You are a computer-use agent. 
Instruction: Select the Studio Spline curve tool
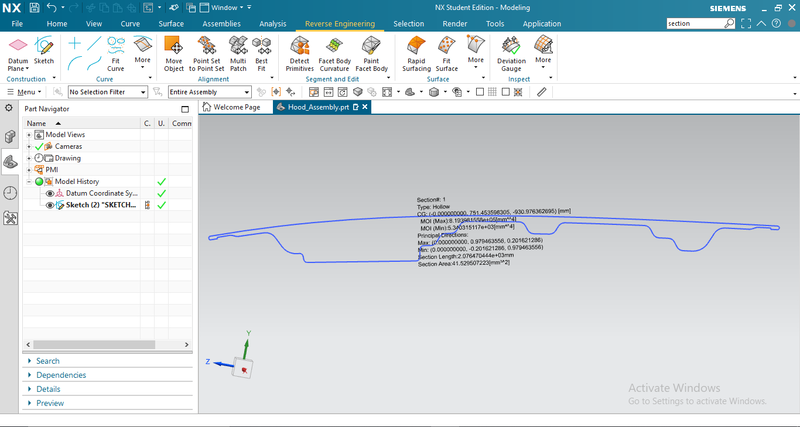tap(94, 63)
